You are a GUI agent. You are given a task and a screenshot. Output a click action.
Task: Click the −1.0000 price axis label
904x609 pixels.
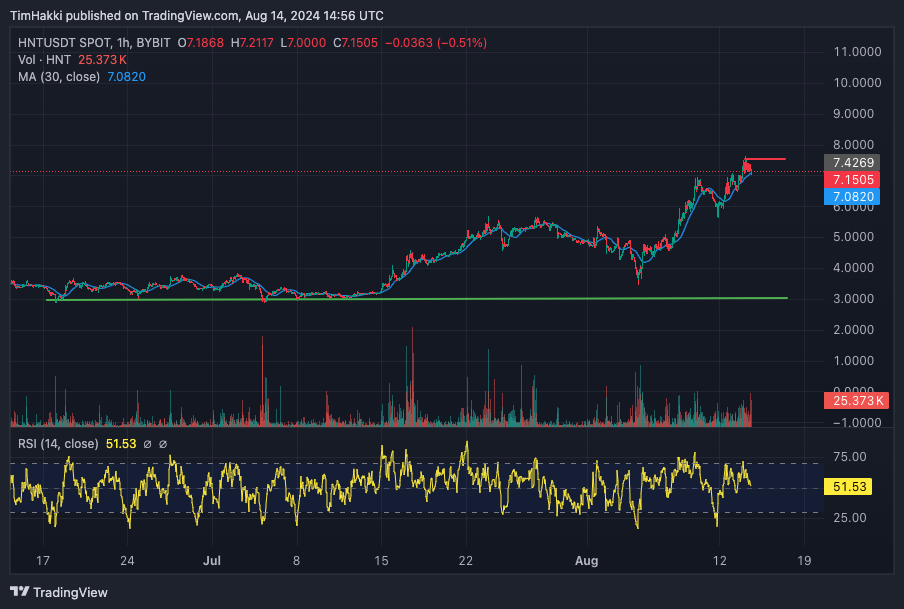[x=857, y=423]
